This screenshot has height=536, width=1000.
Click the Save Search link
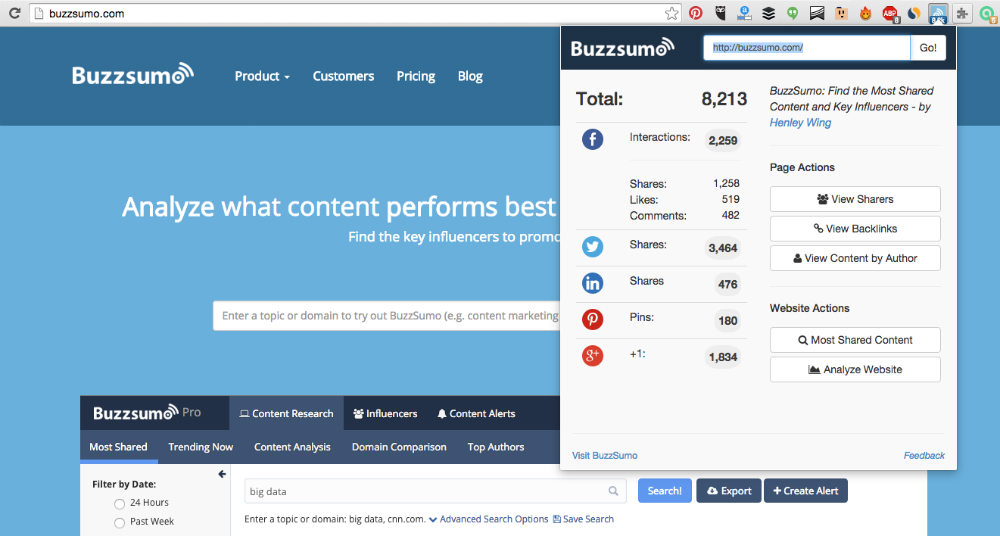tap(583, 519)
